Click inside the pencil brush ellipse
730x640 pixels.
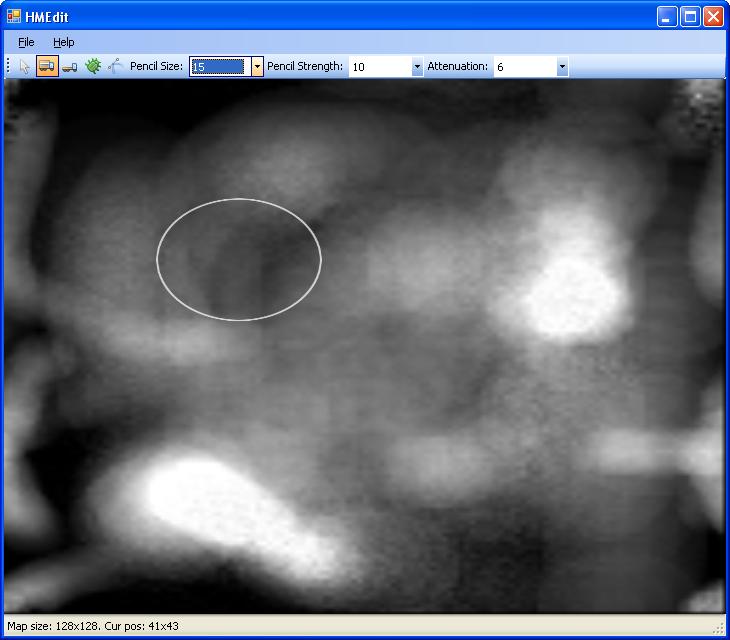click(x=239, y=260)
